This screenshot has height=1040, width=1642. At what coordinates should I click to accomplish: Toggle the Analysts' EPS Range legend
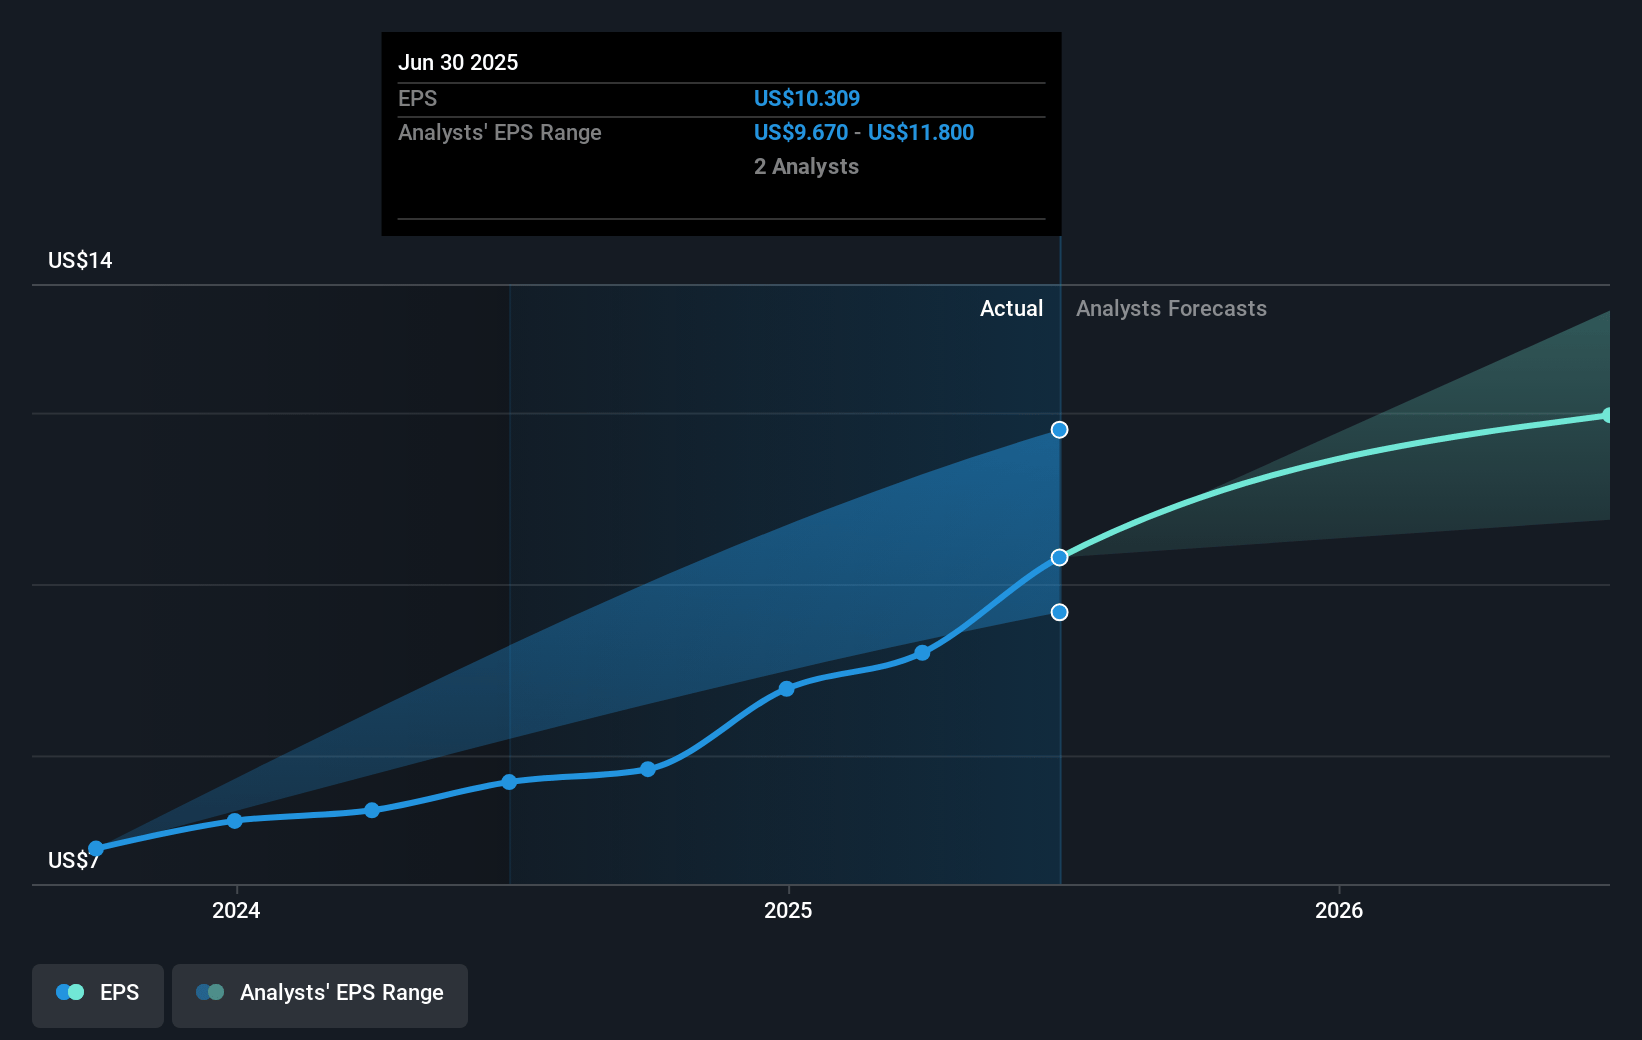pos(320,995)
